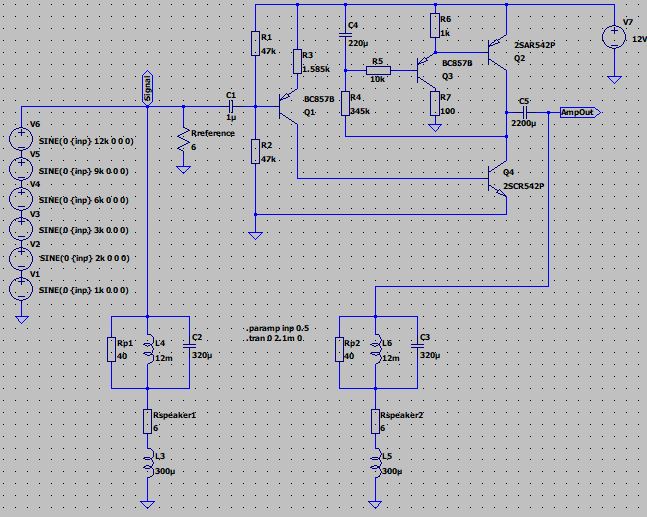The image size is (647, 517).
Task: Select capacitor C2 320µ symbol
Action: [x=189, y=345]
